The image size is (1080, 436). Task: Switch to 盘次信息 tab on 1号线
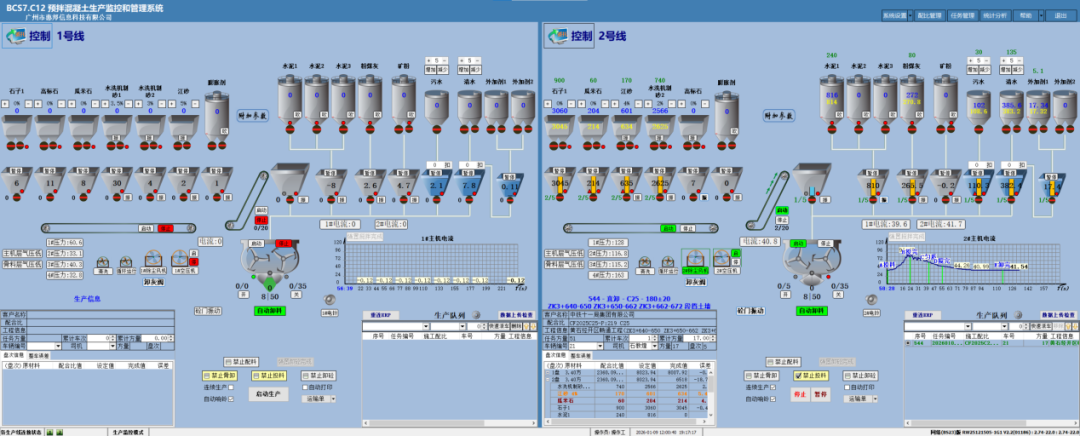[13, 355]
